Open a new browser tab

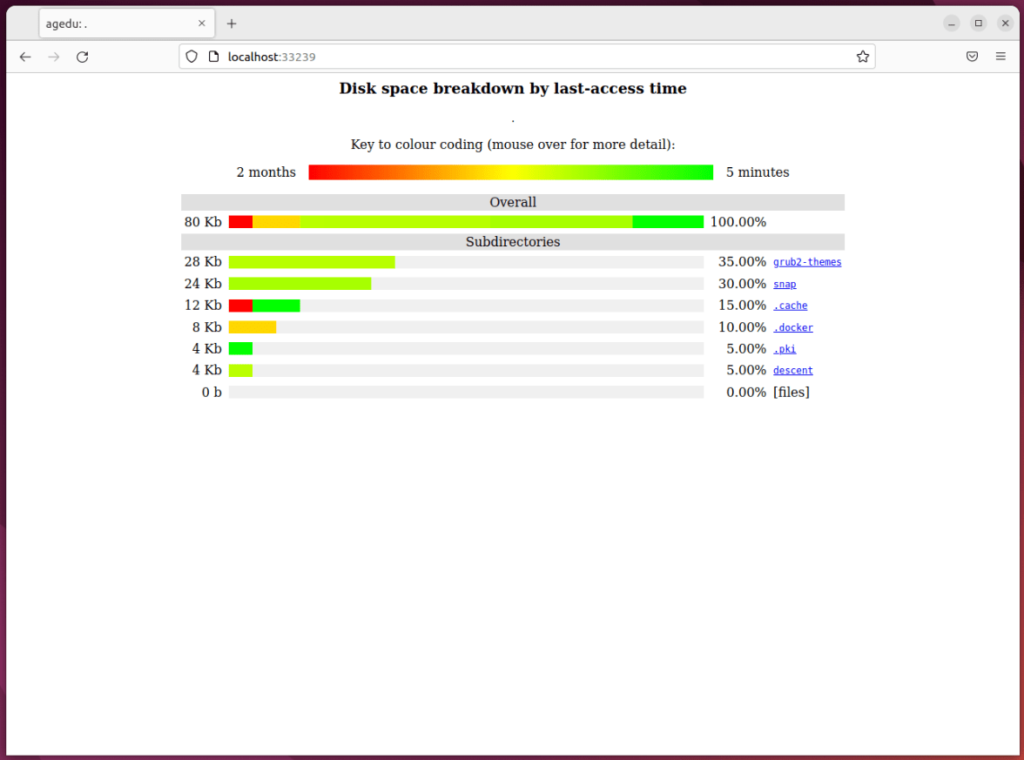(x=232, y=23)
